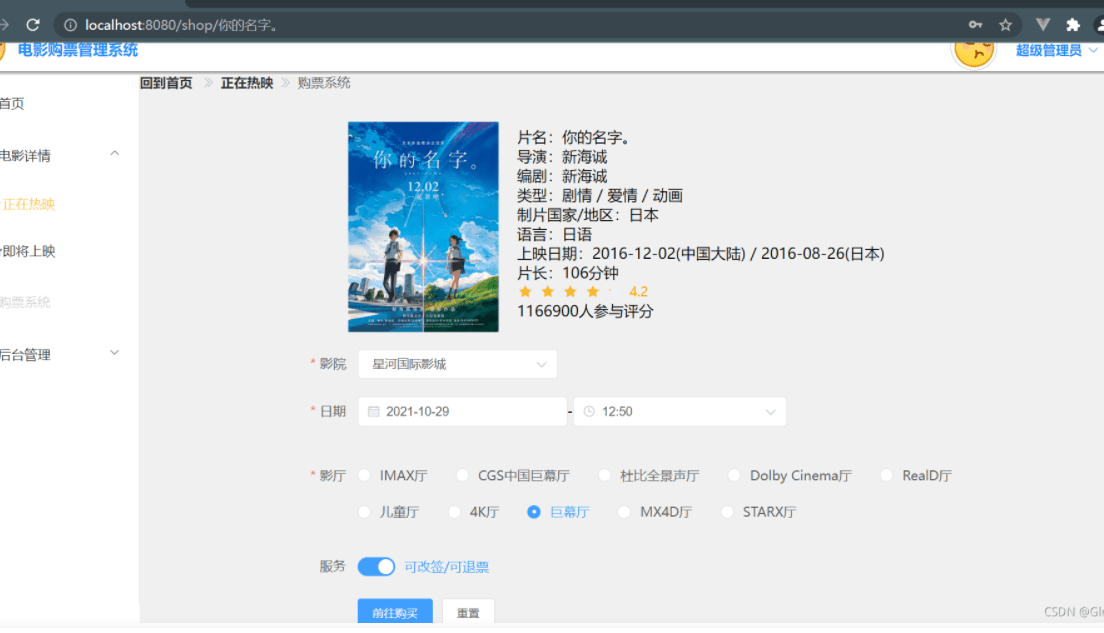
Task: Open the 12:50 time dropdown
Action: (x=679, y=411)
